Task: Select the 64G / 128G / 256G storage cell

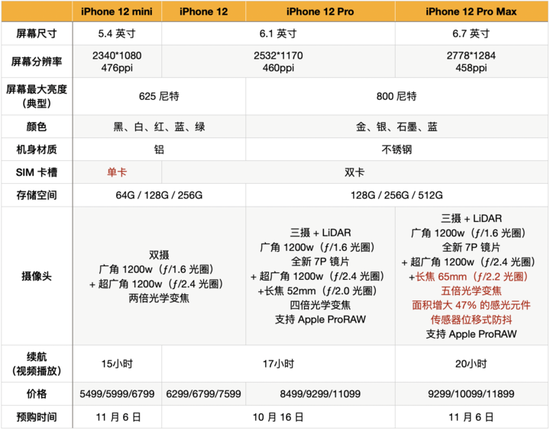Action: tap(159, 195)
